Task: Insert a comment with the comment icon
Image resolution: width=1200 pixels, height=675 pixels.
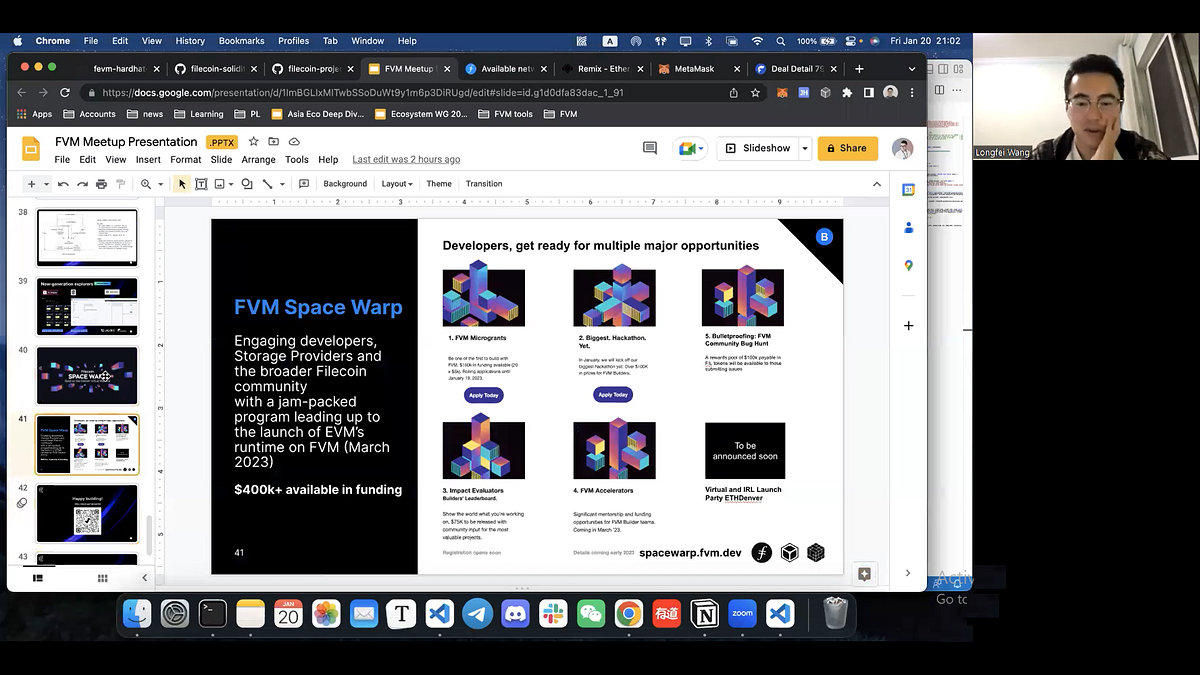Action: click(x=303, y=184)
